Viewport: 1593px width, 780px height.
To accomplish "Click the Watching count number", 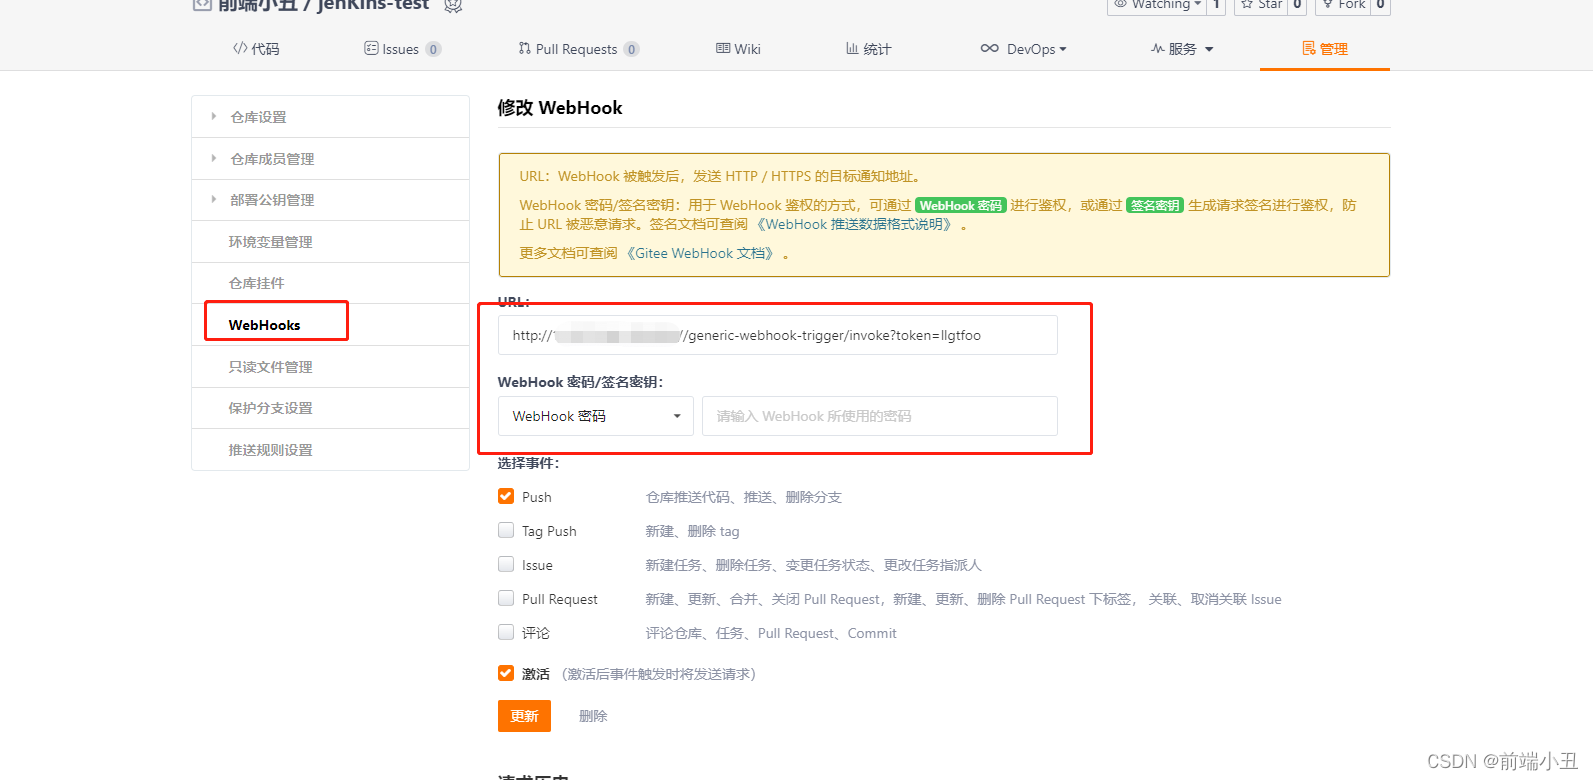I will pos(1216,5).
